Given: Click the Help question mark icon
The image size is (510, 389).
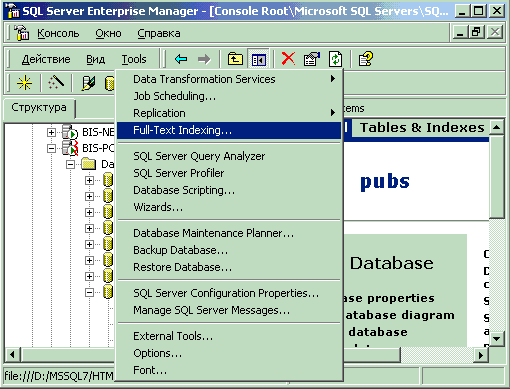Looking at the screenshot, I should (366, 59).
